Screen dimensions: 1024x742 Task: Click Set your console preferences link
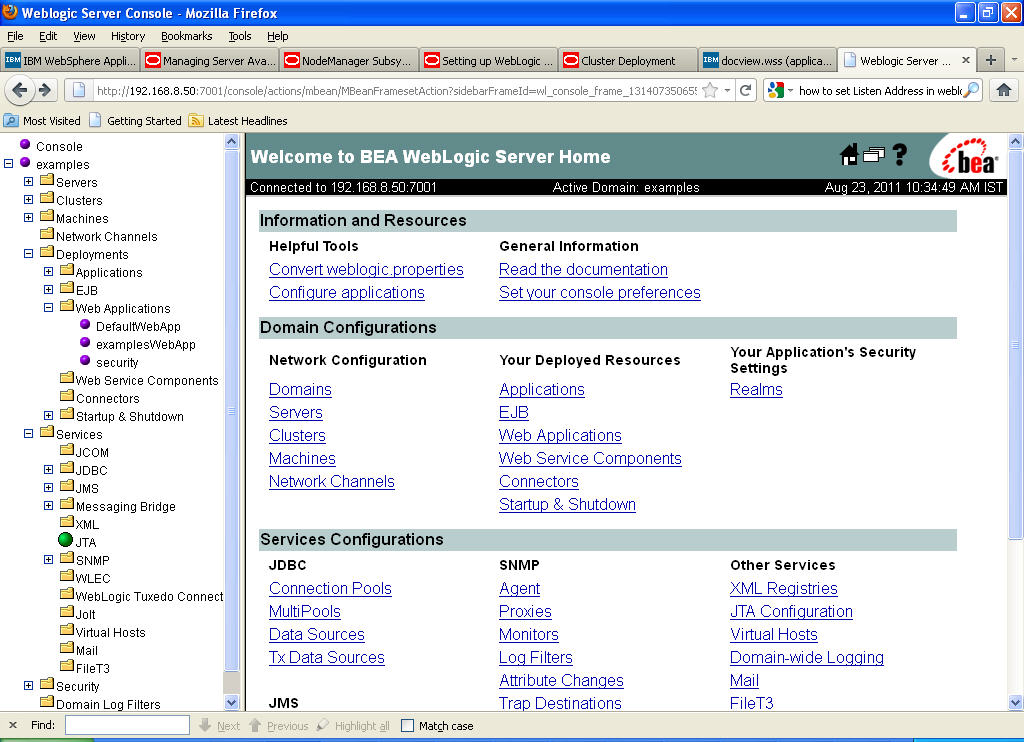coord(600,293)
